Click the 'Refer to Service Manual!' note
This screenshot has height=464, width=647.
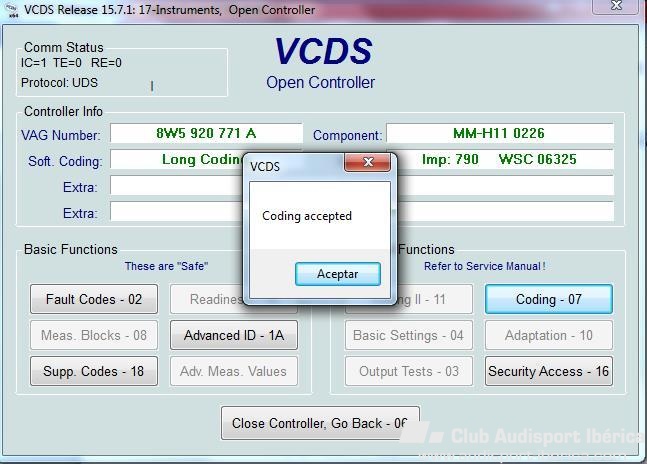click(x=485, y=266)
